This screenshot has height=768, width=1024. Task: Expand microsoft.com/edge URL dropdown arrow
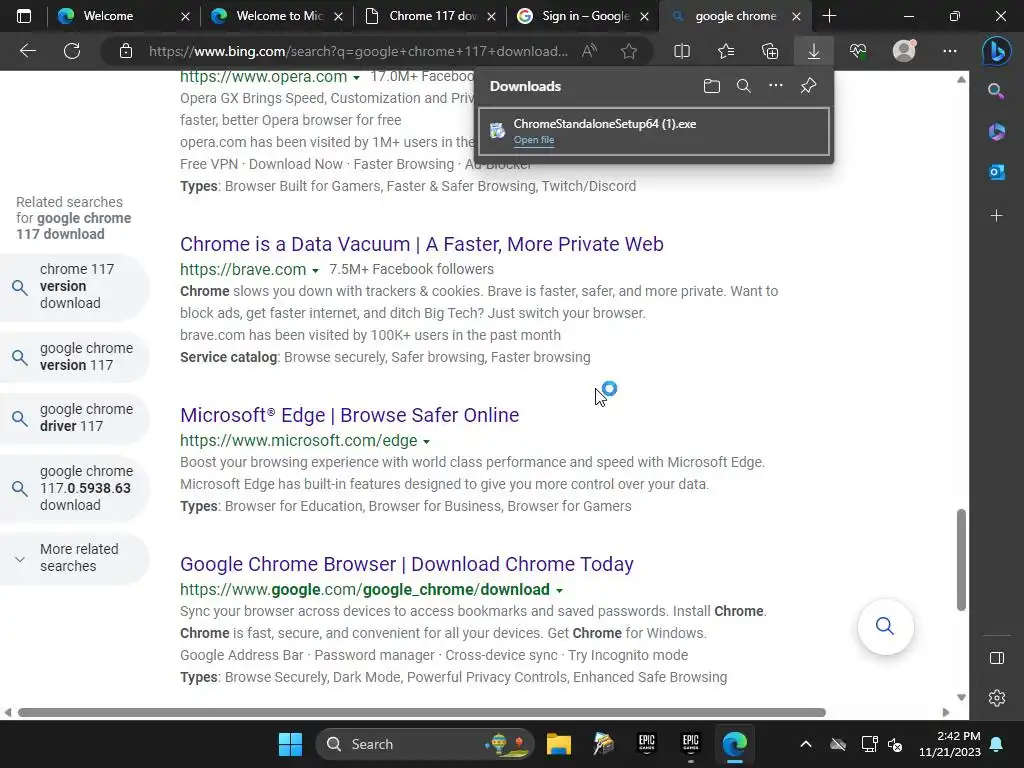tap(426, 442)
